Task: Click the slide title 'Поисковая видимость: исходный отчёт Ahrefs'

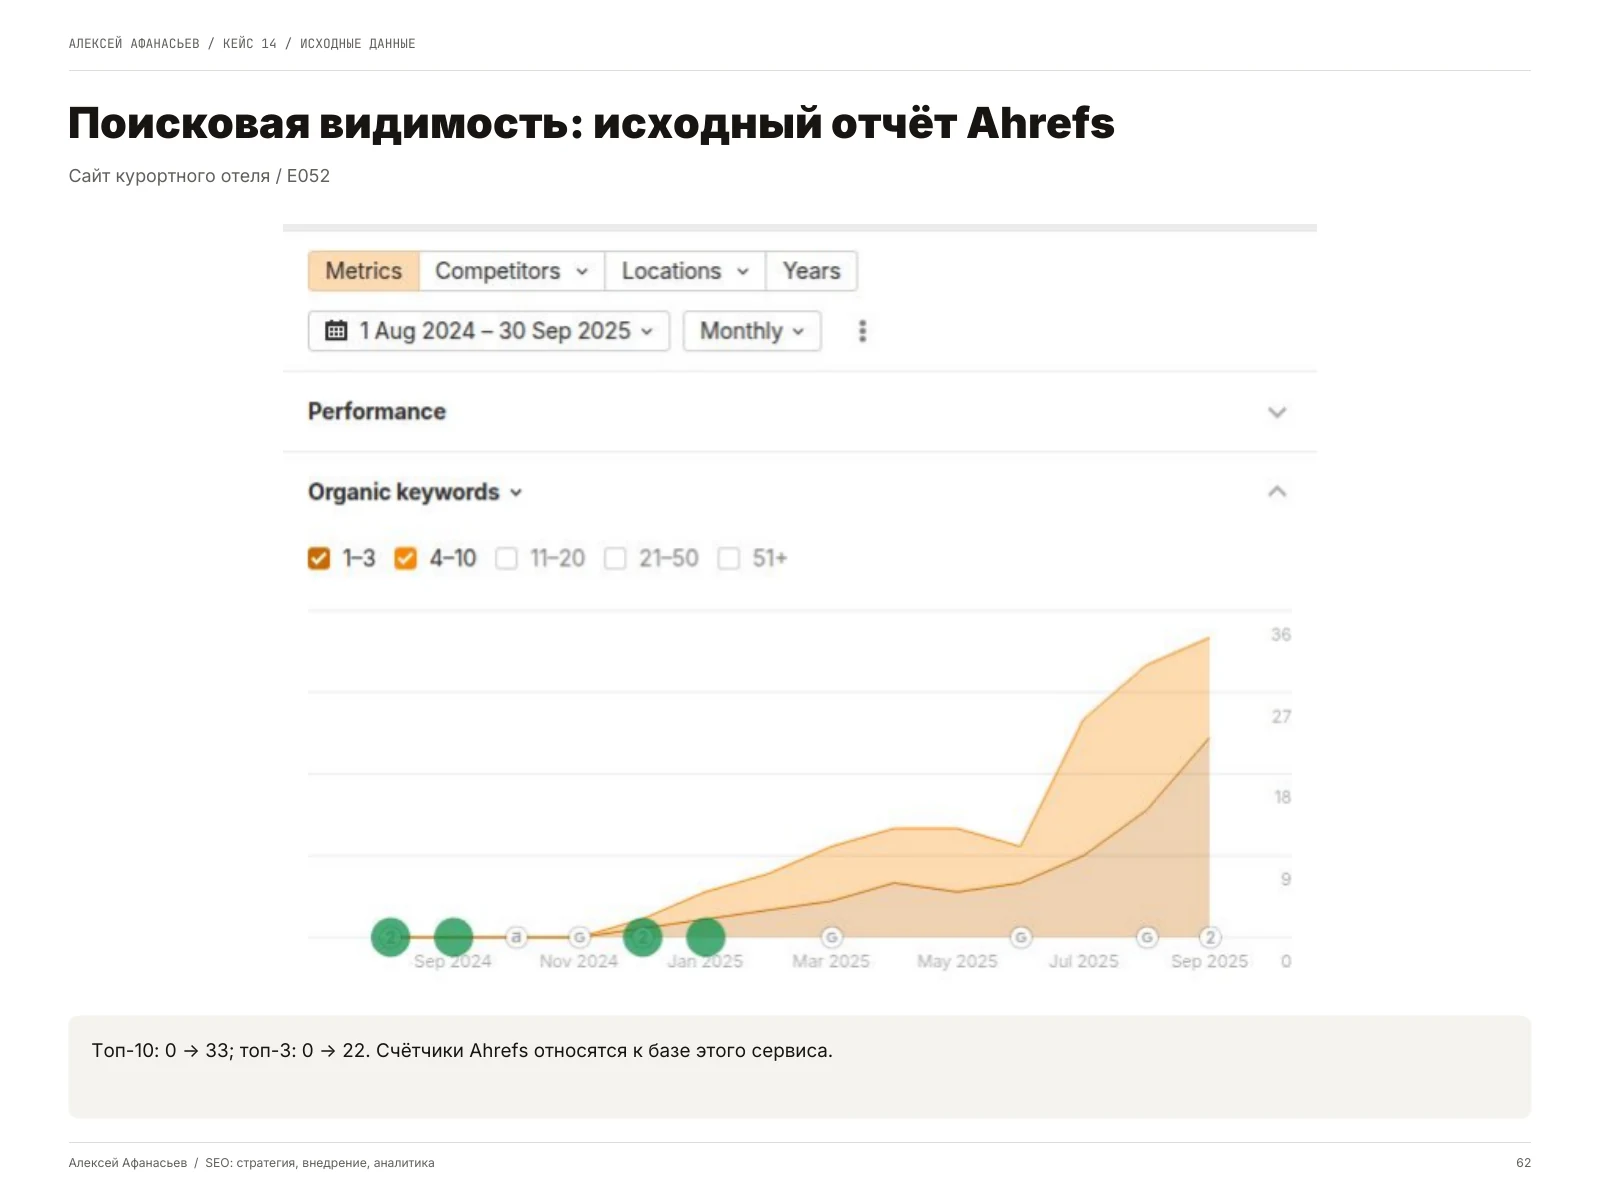Action: [x=591, y=124]
